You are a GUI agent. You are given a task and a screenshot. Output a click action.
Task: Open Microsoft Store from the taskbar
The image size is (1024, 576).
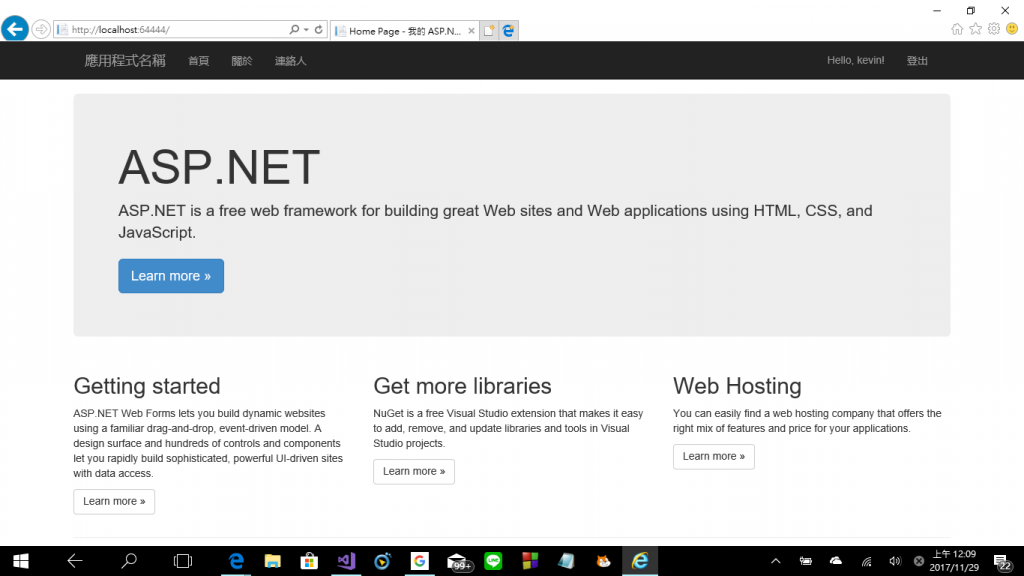309,561
